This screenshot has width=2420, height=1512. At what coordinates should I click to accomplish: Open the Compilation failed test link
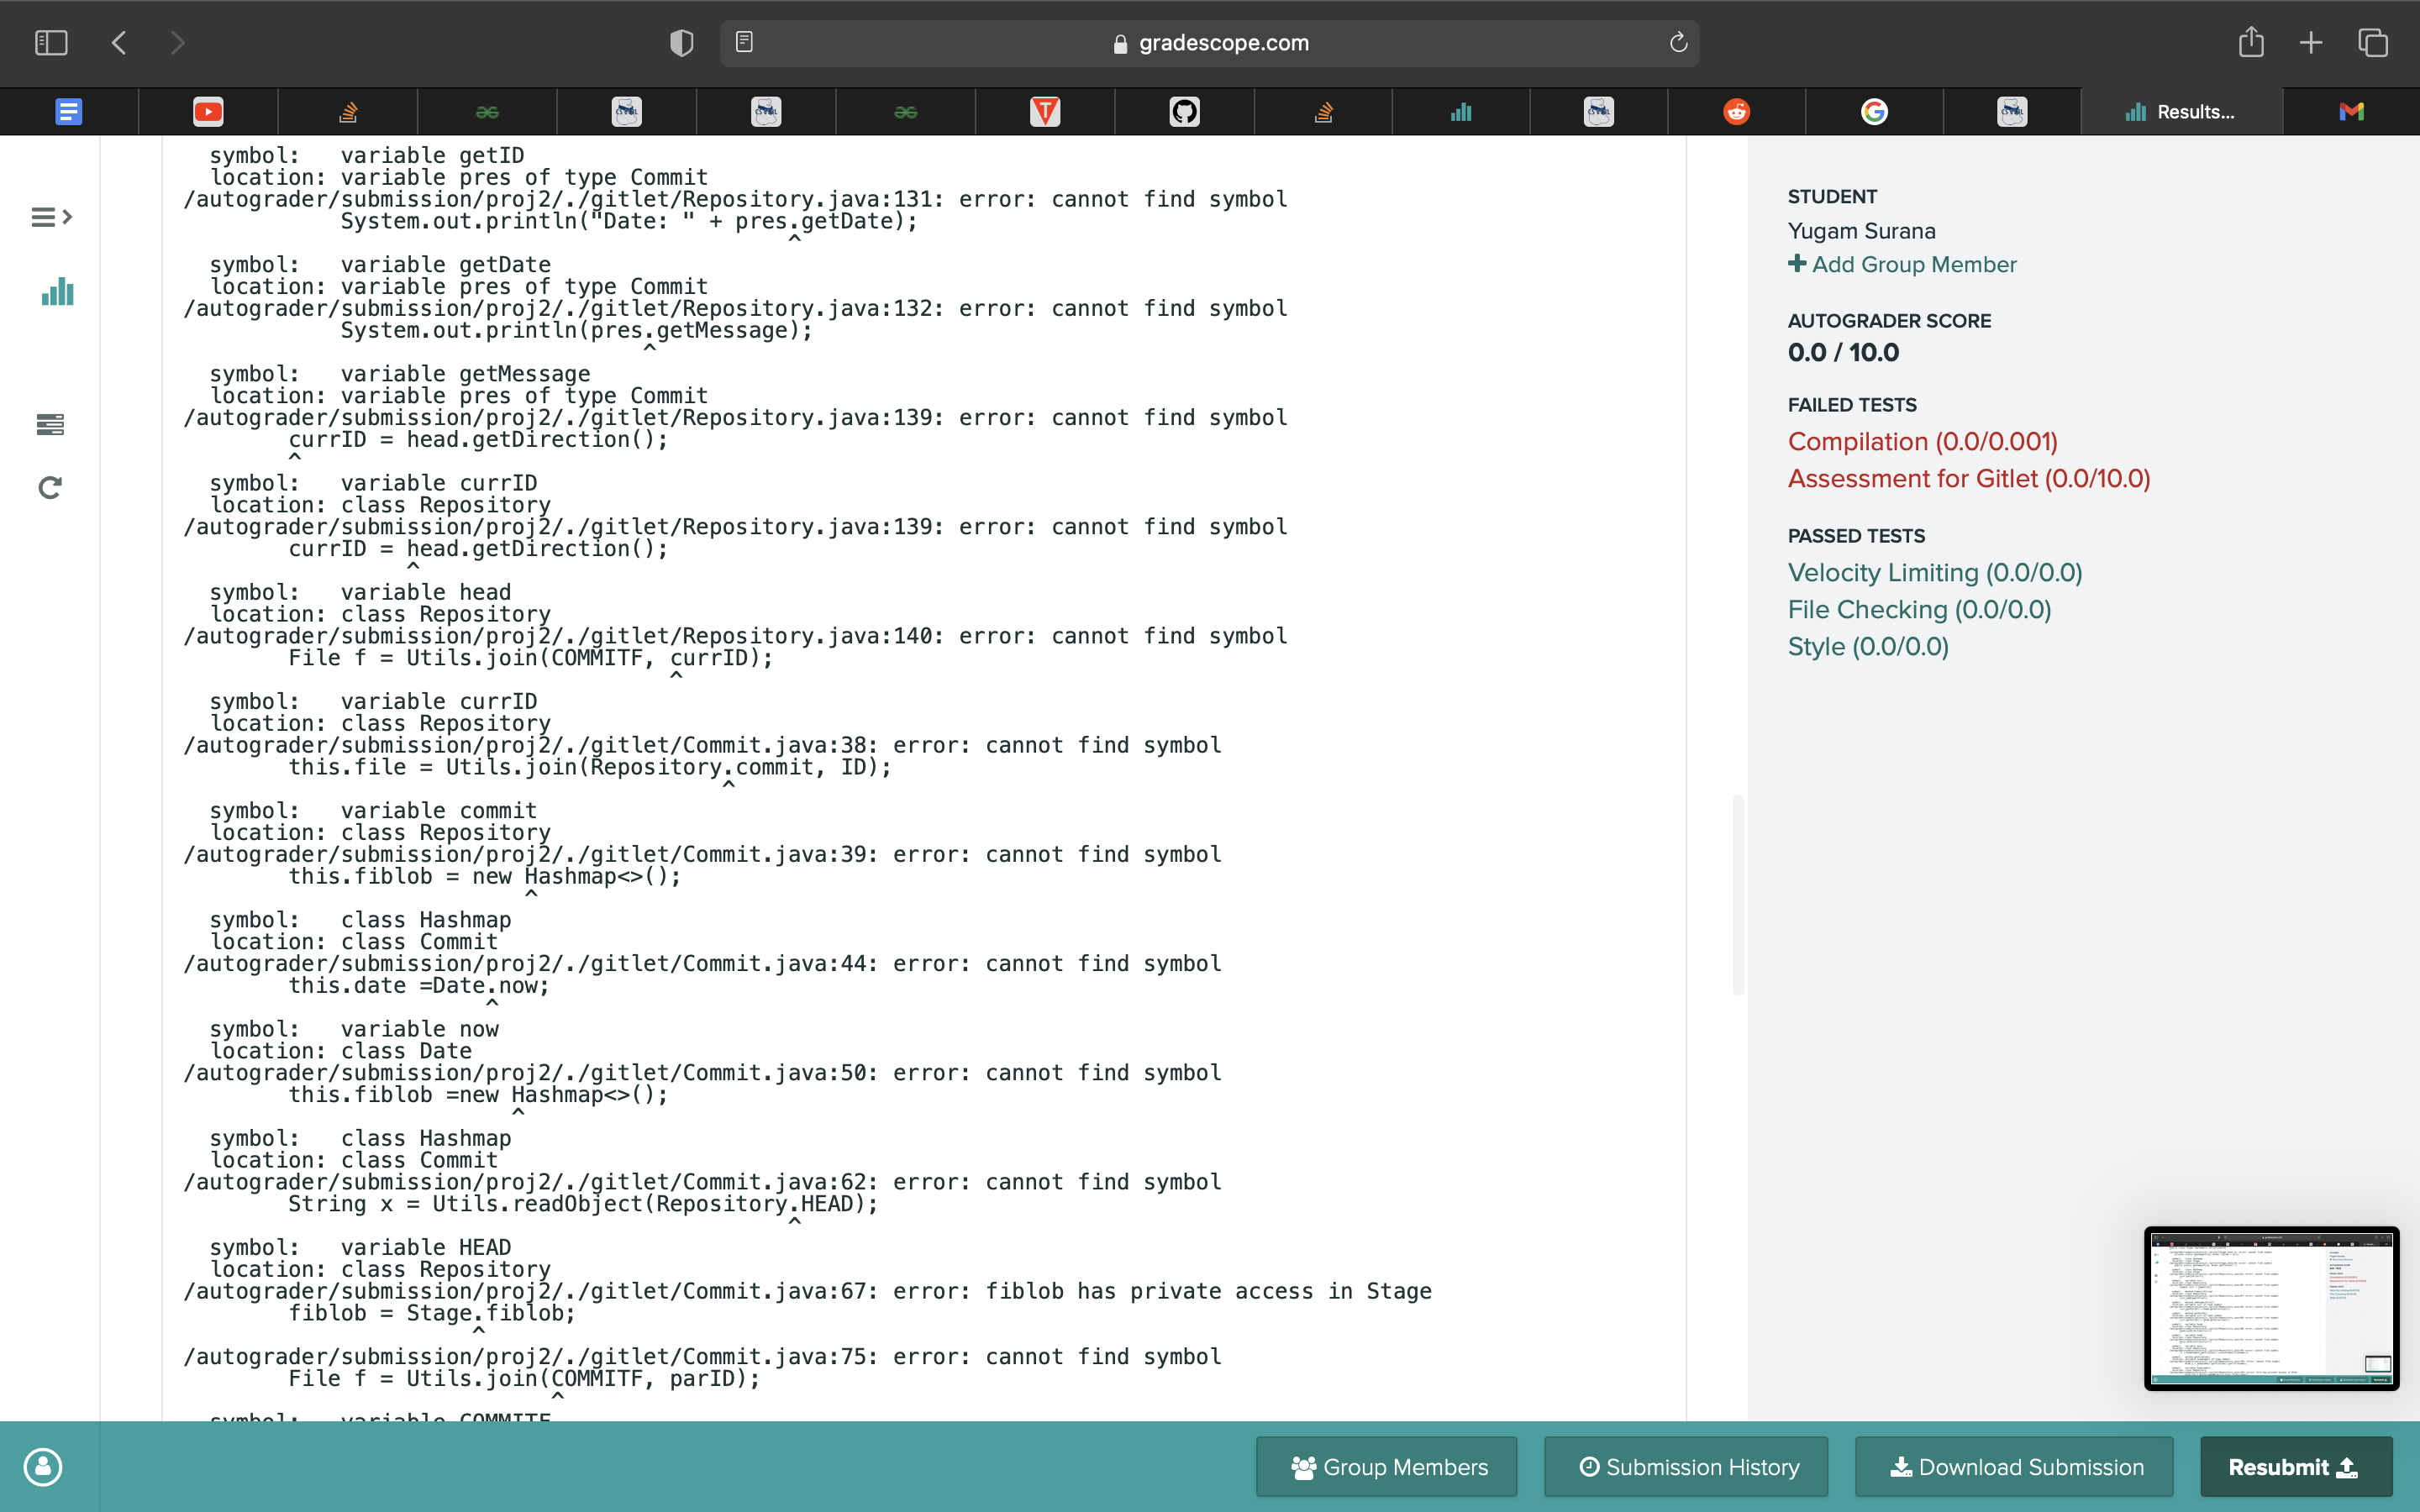1922,441
